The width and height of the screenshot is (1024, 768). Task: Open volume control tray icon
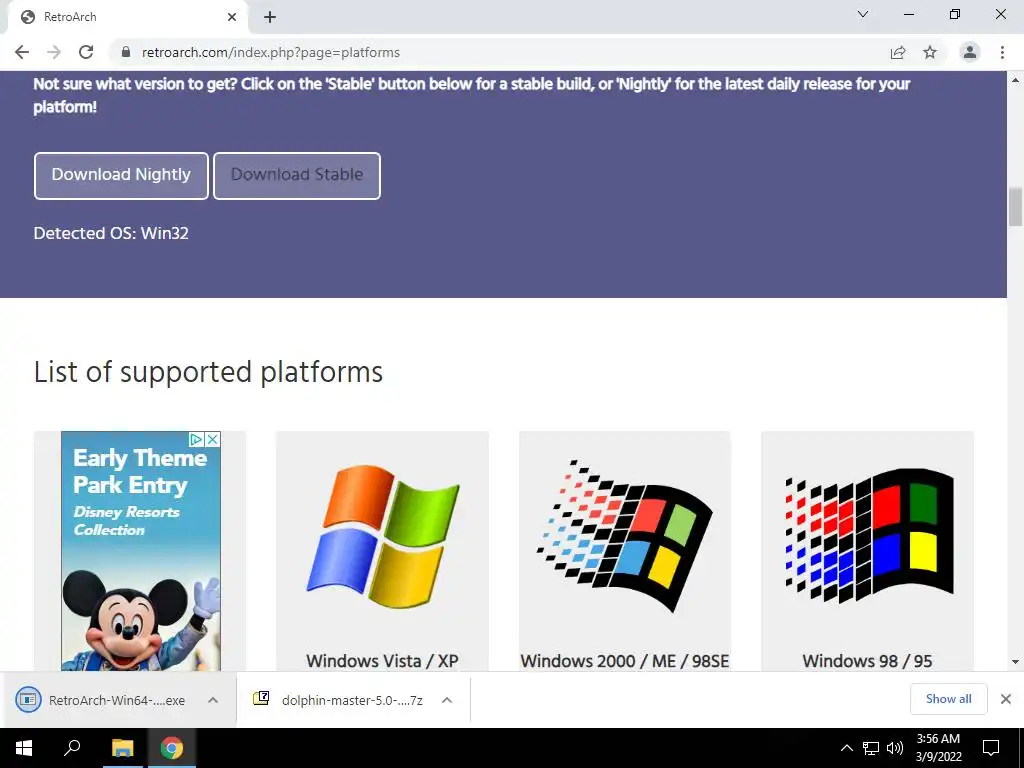(895, 748)
